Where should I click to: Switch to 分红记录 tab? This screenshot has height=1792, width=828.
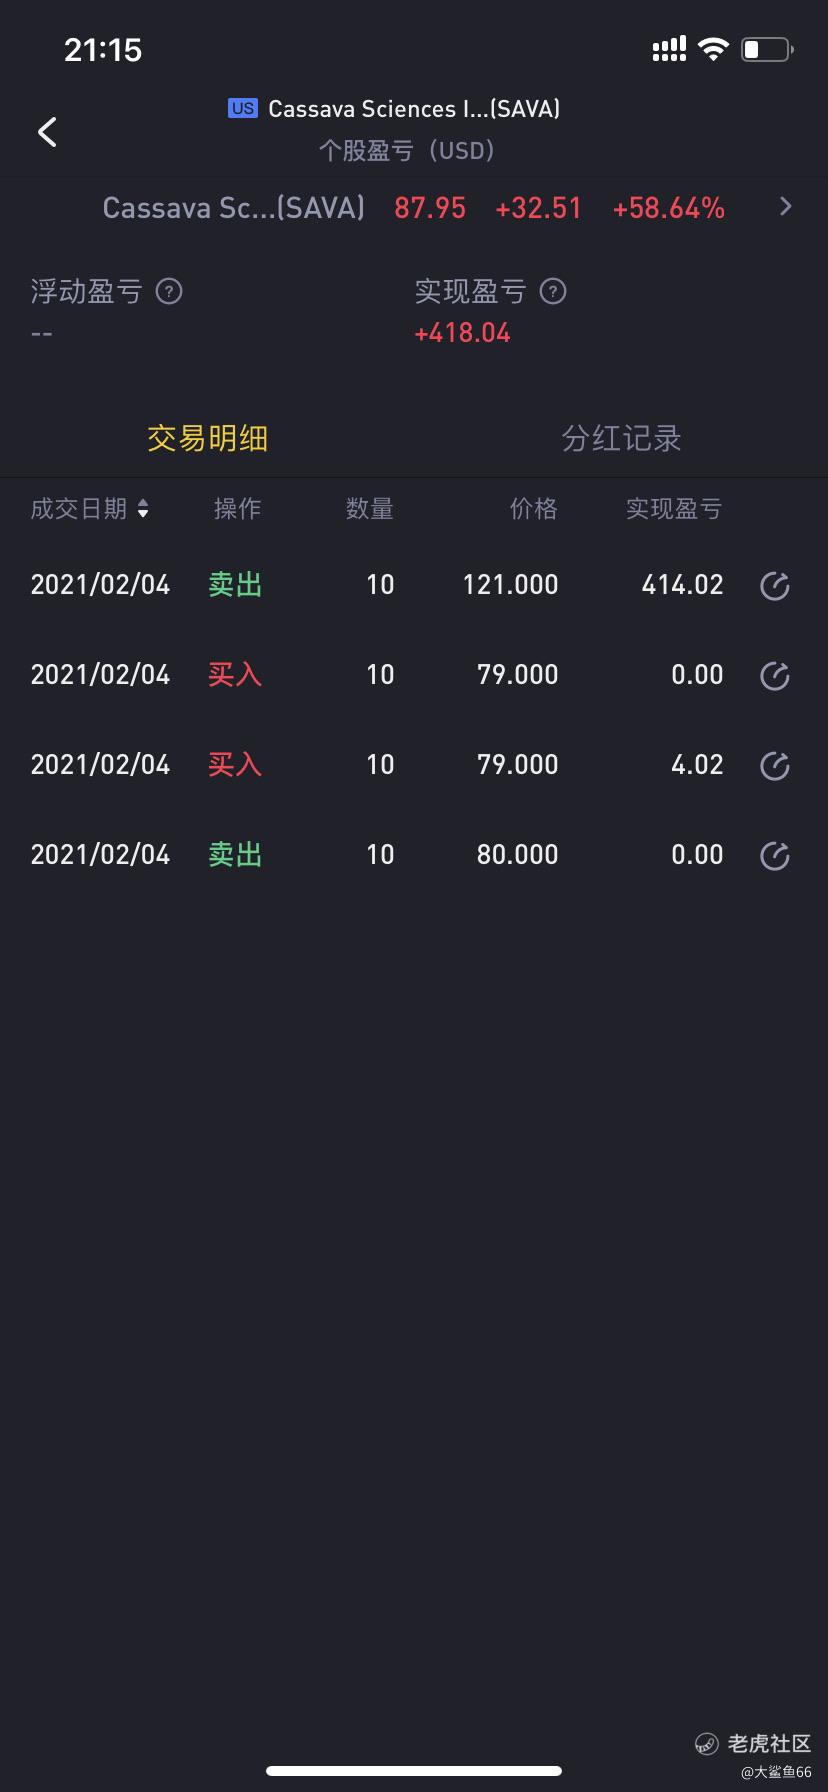621,438
